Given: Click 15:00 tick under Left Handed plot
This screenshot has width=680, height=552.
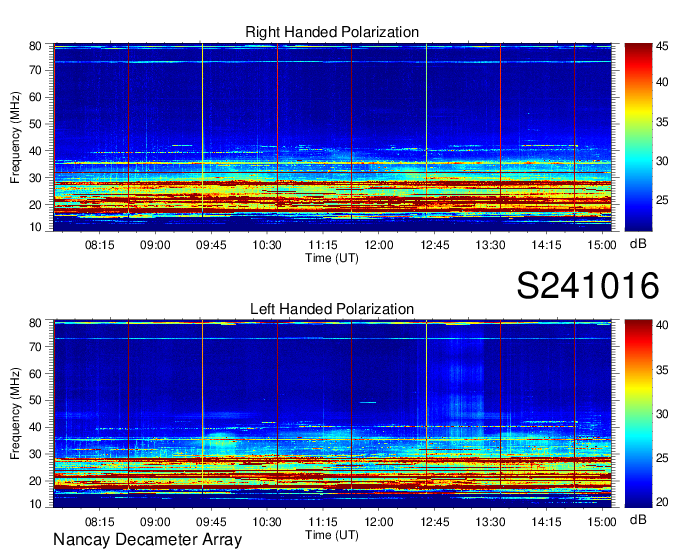Looking at the screenshot, I should 602,522.
